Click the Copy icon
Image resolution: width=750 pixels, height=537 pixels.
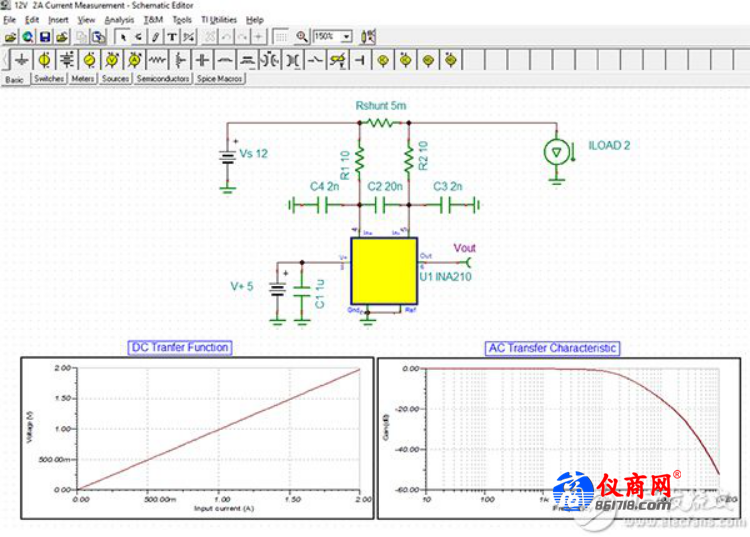pyautogui.click(x=82, y=37)
